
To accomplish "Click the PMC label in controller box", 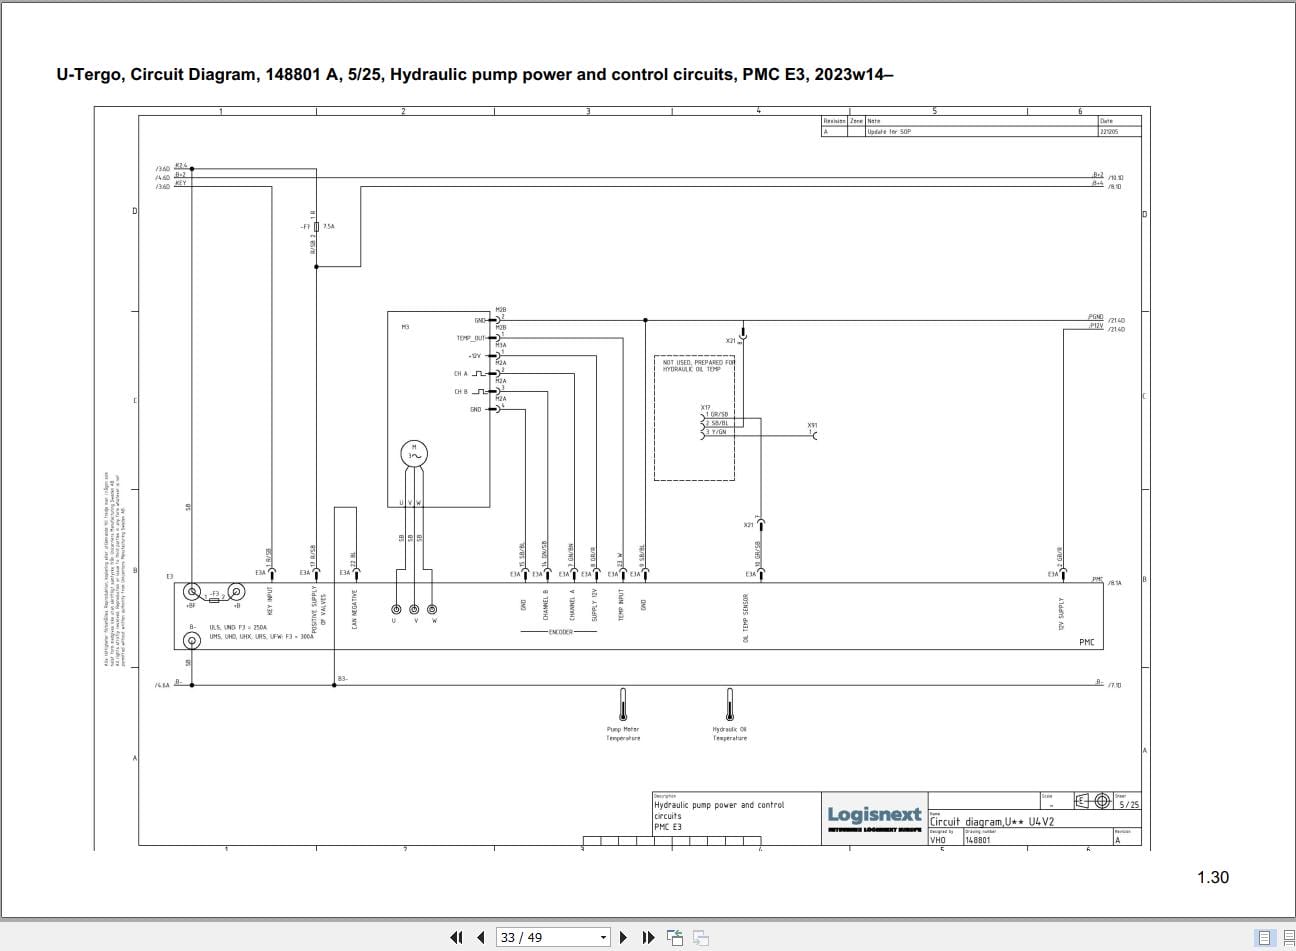I will point(1087,642).
